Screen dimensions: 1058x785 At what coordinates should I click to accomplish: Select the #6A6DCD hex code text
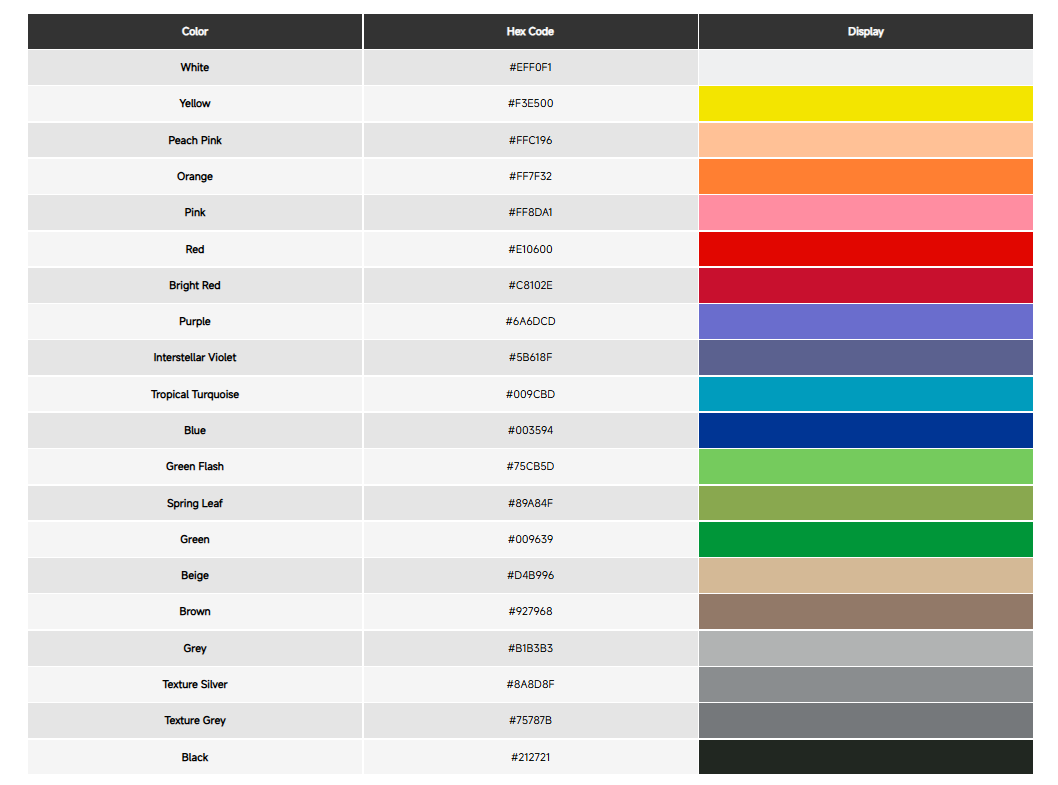click(530, 322)
